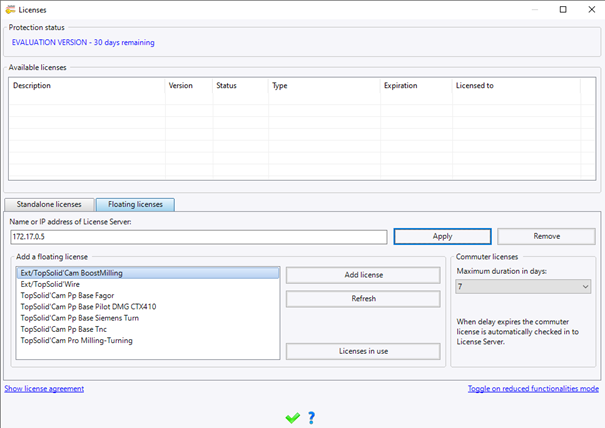The image size is (605, 428).
Task: Select the Floating licenses tab
Action: point(135,205)
